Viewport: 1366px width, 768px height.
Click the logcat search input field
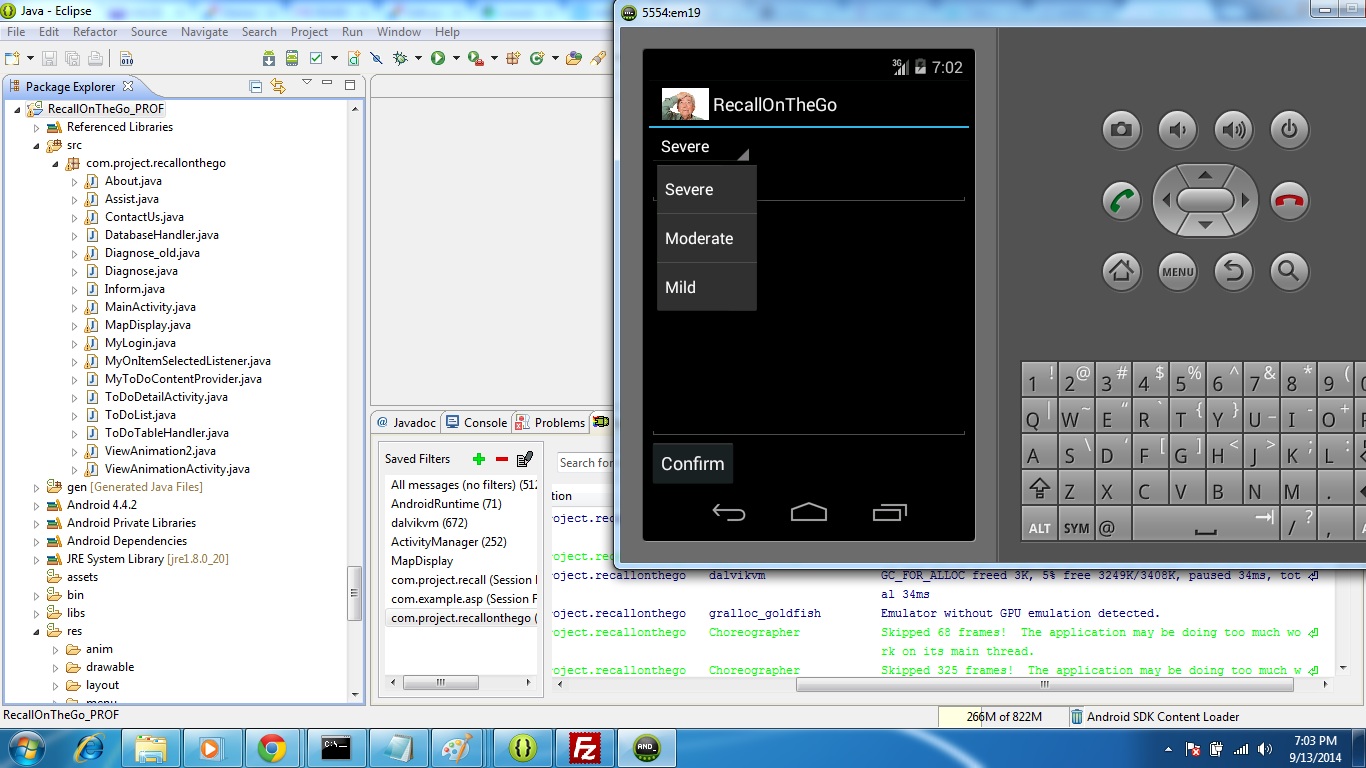click(586, 462)
